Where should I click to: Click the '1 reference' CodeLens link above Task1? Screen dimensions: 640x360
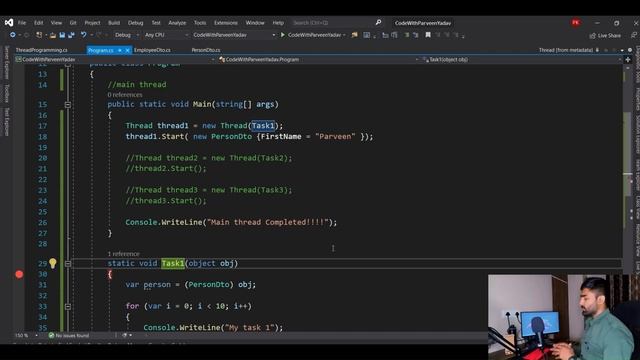click(x=123, y=254)
